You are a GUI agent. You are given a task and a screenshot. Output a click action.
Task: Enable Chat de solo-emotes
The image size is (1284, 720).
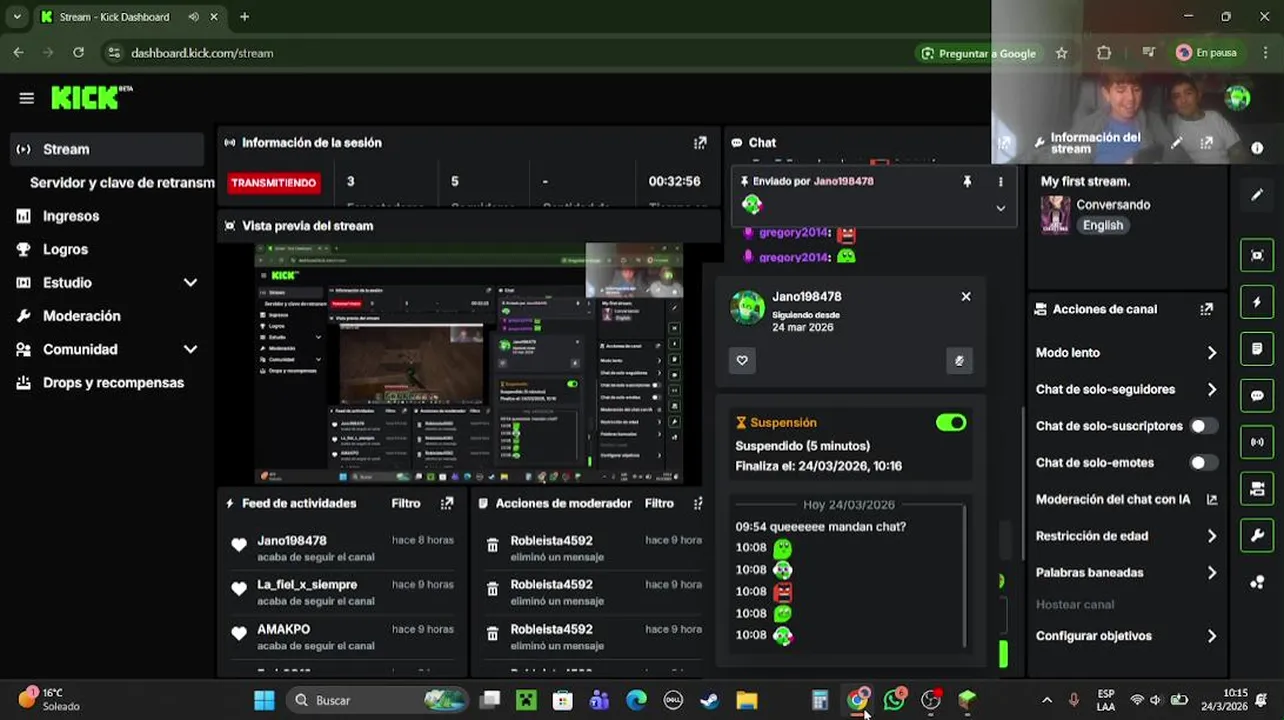[1203, 463]
